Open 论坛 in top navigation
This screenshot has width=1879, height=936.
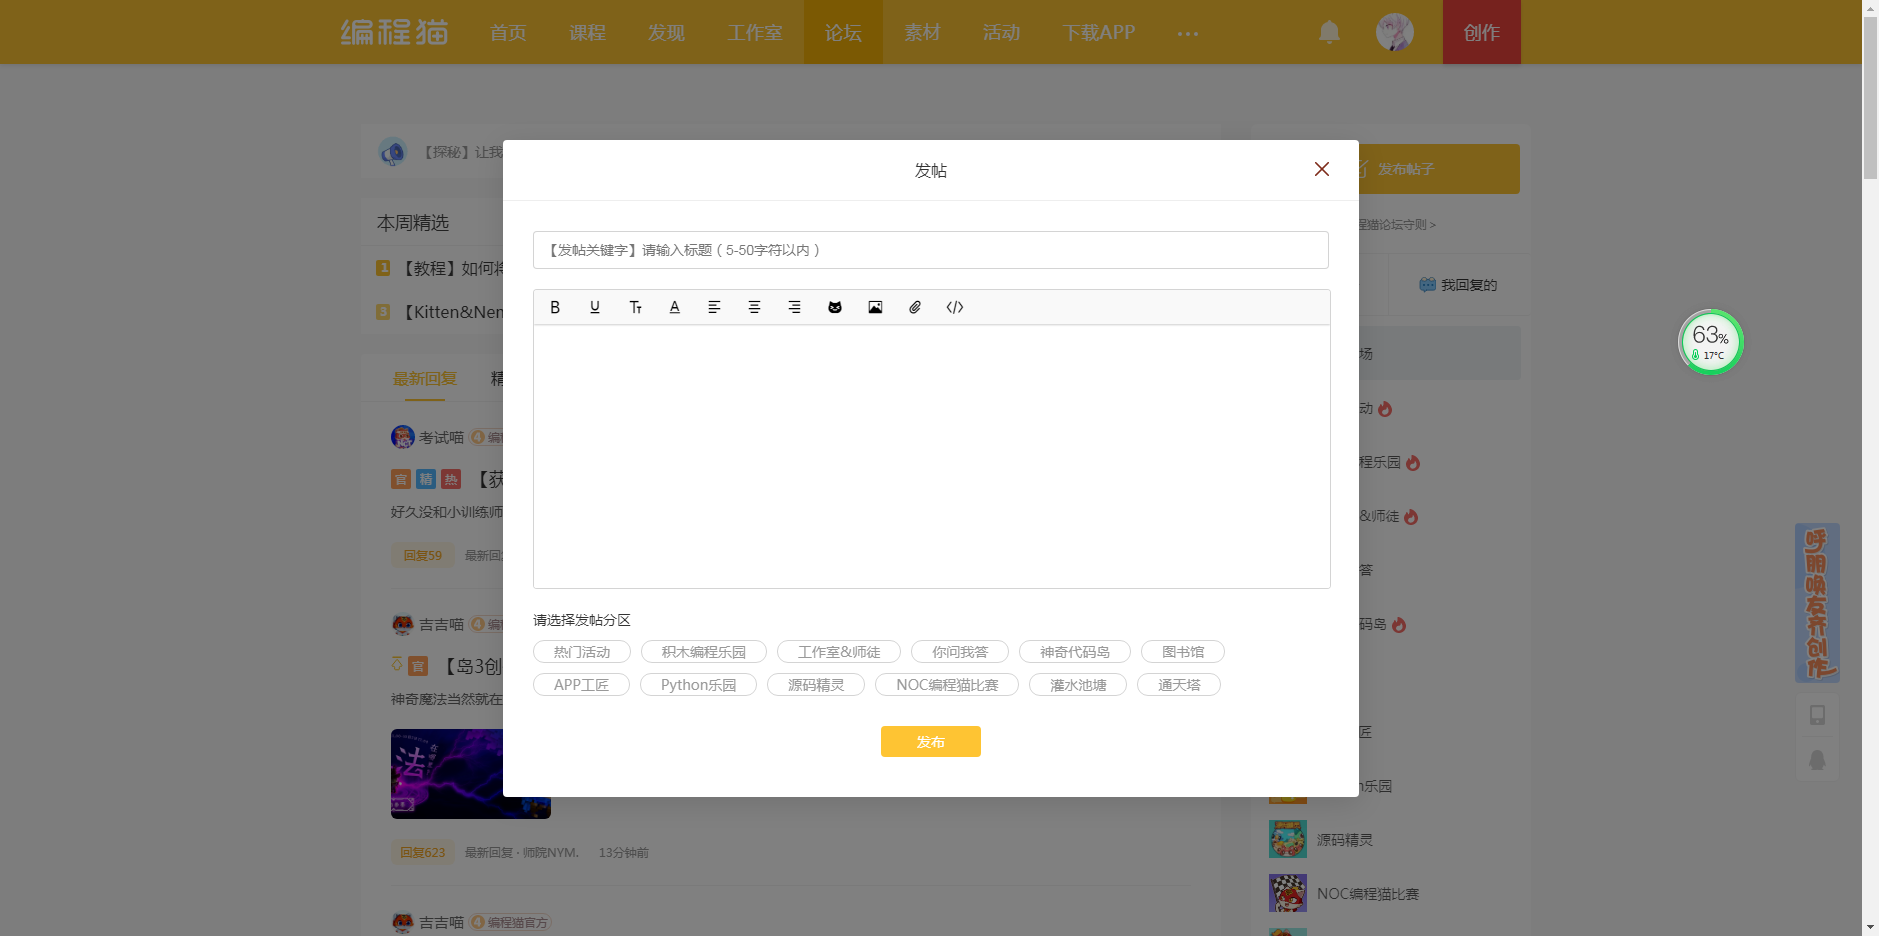843,32
